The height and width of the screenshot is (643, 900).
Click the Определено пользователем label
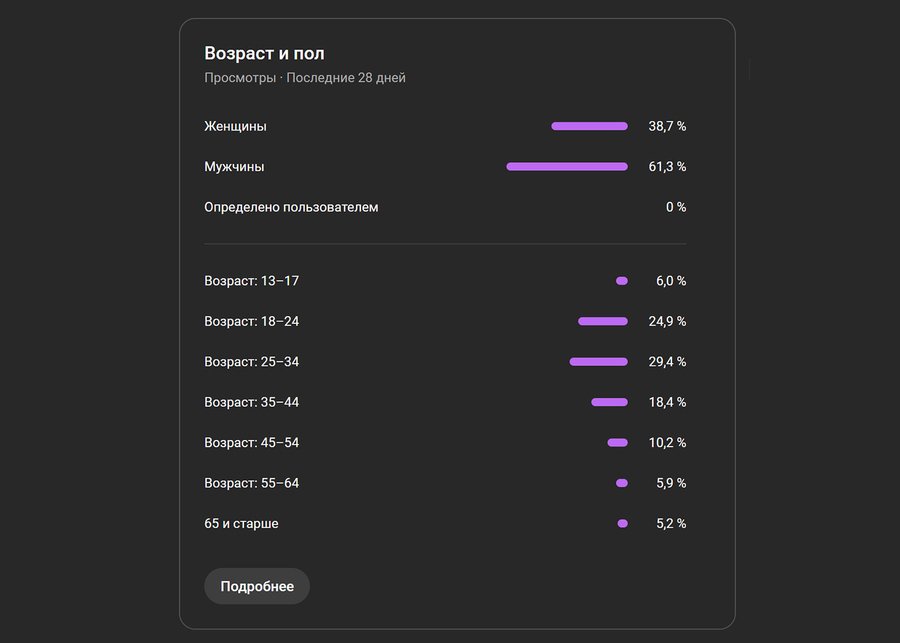[291, 207]
